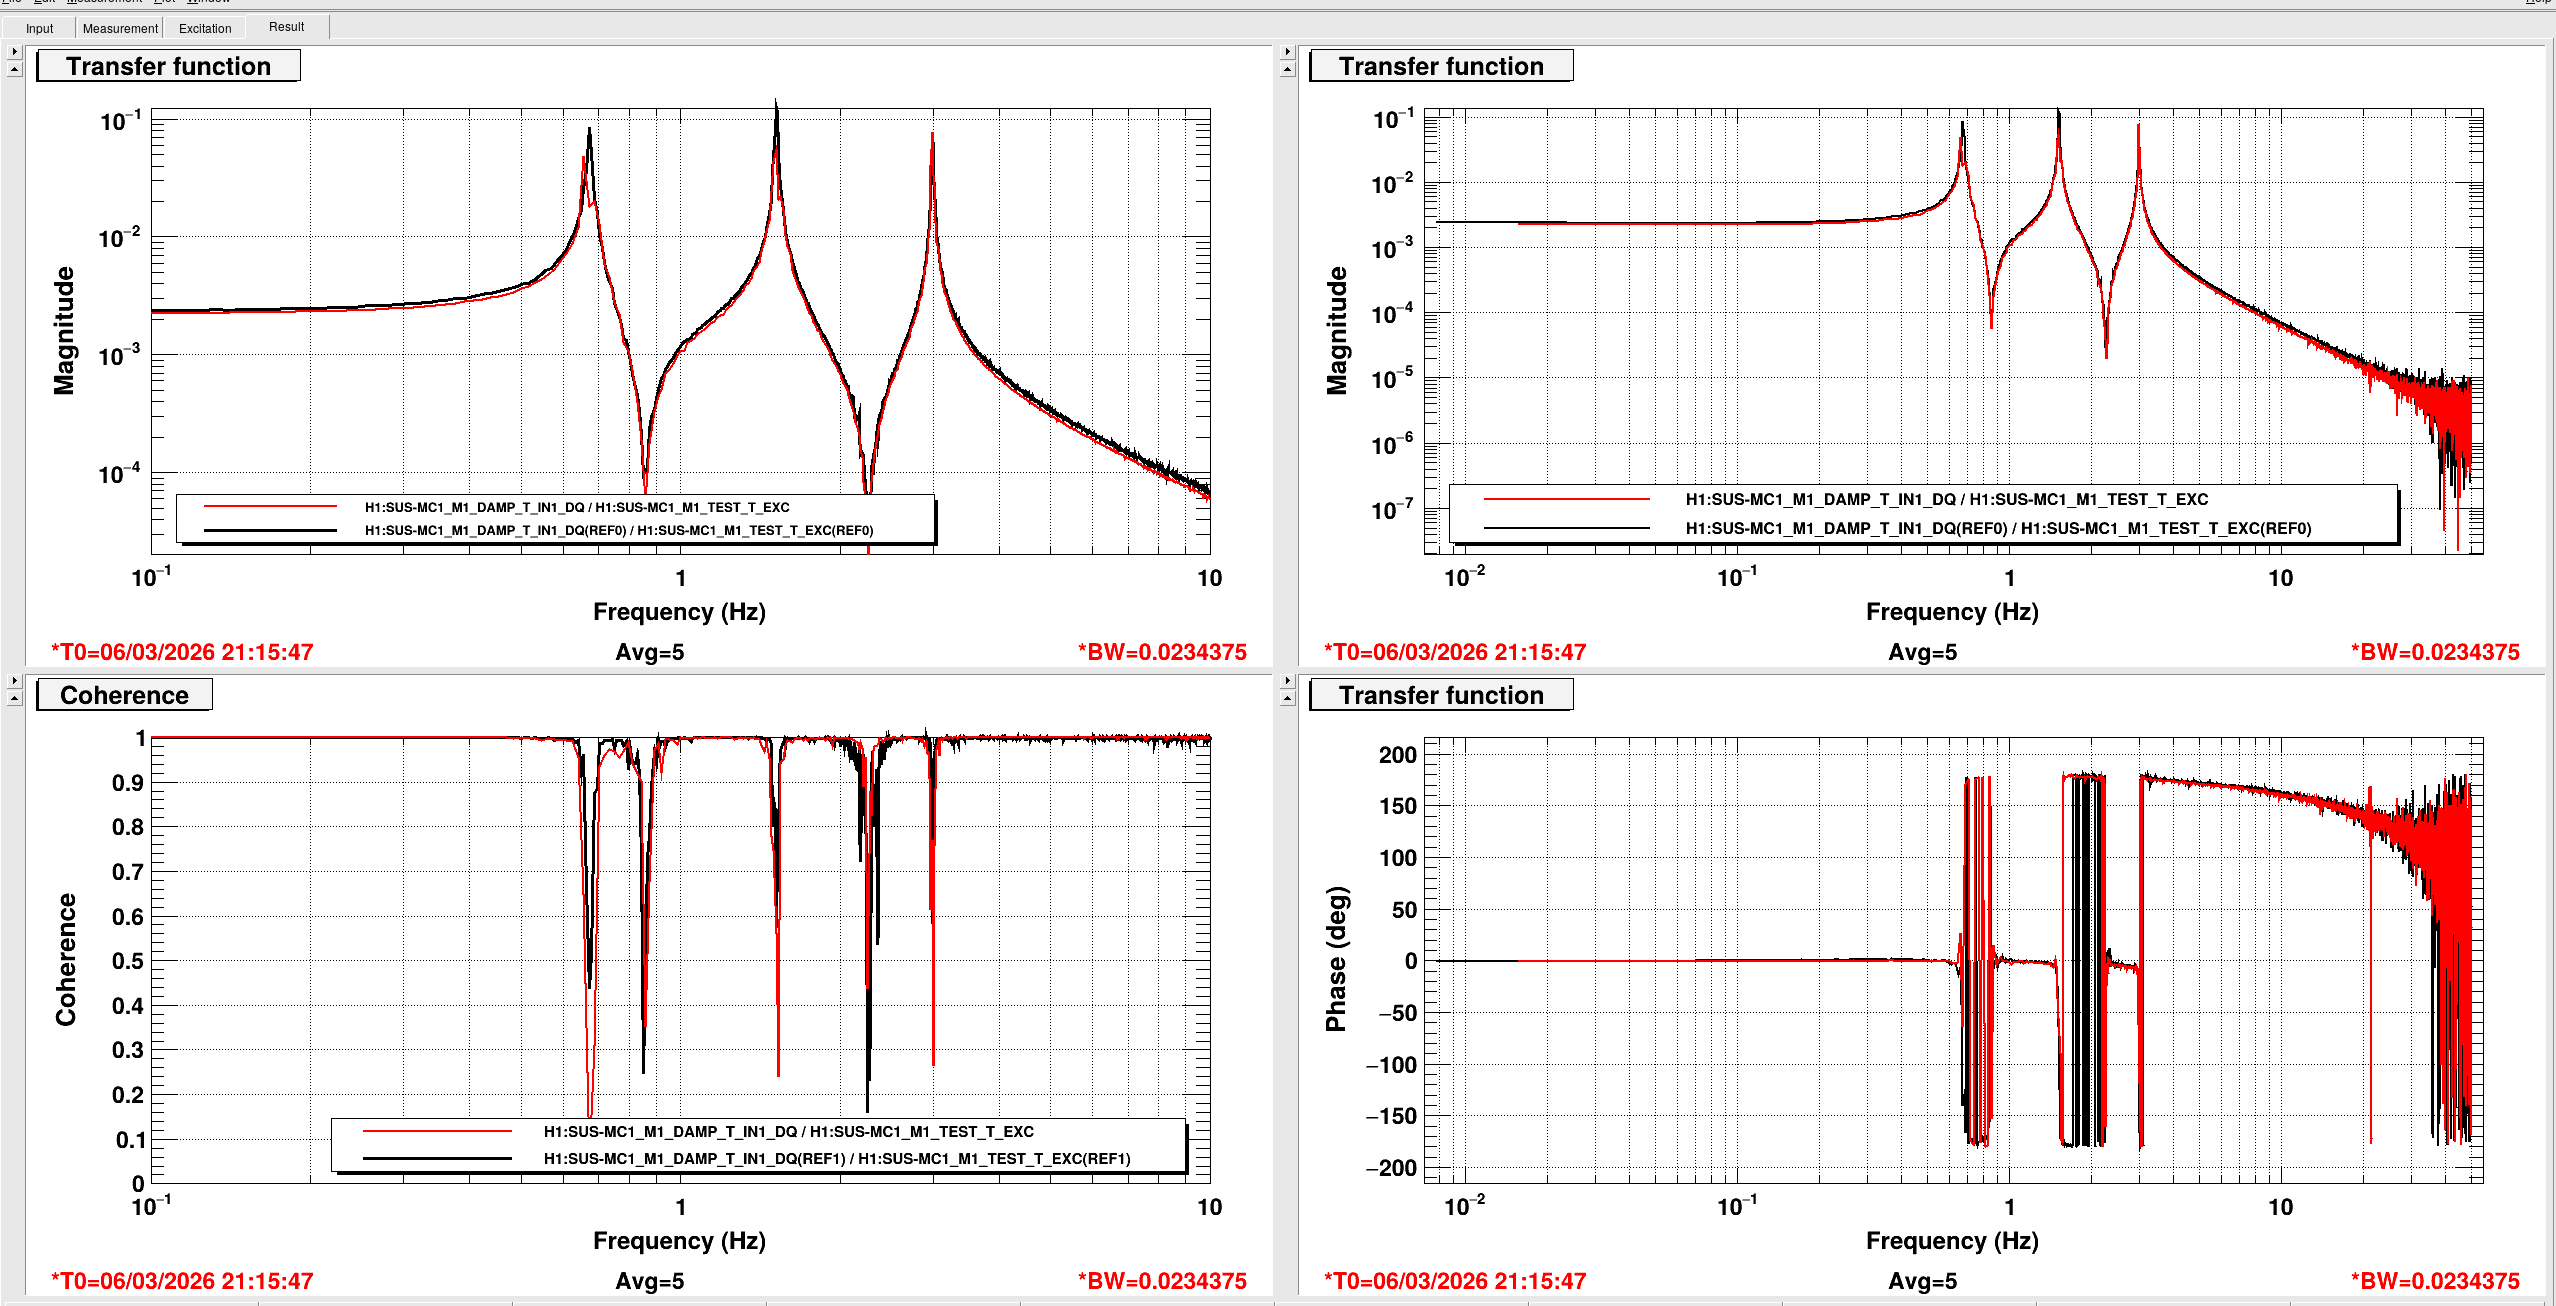Go to the Excitation tab
The width and height of the screenshot is (2556, 1306).
tap(205, 28)
